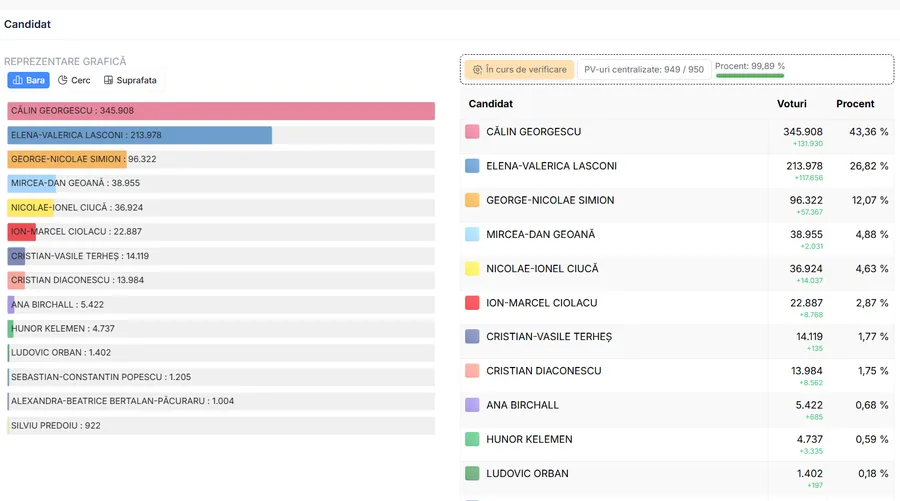This screenshot has width=900, height=501.
Task: Click the green Procent progress bar
Action: pyautogui.click(x=750, y=76)
